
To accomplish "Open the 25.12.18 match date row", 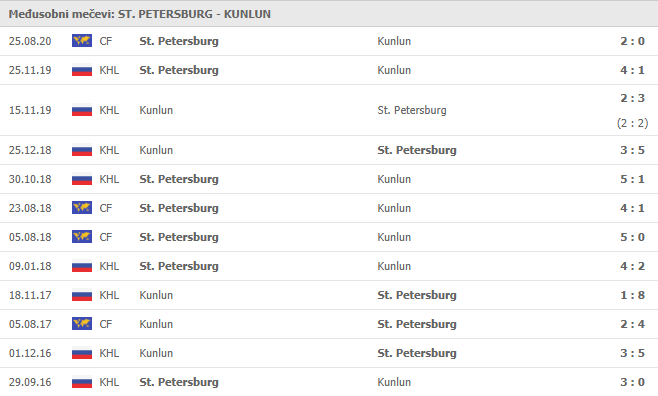I will (x=329, y=150).
